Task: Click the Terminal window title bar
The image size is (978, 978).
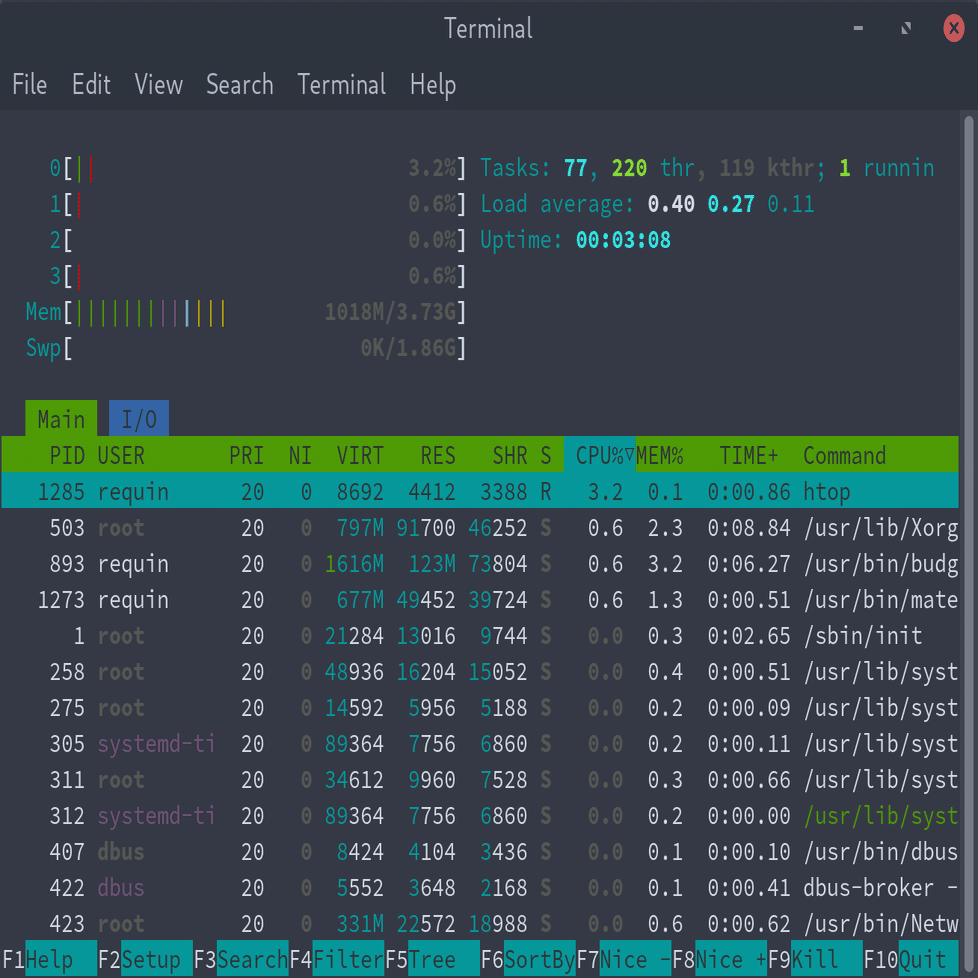Action: (488, 28)
